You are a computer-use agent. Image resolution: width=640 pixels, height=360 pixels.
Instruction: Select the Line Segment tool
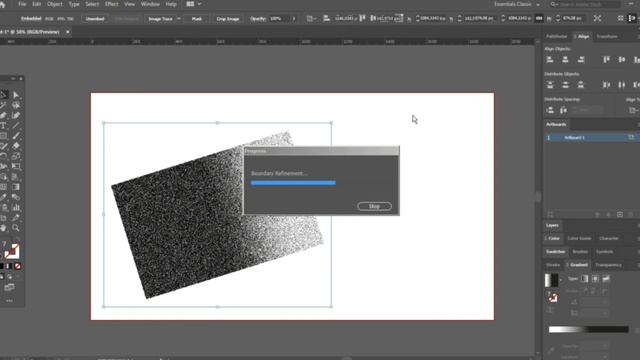16,126
